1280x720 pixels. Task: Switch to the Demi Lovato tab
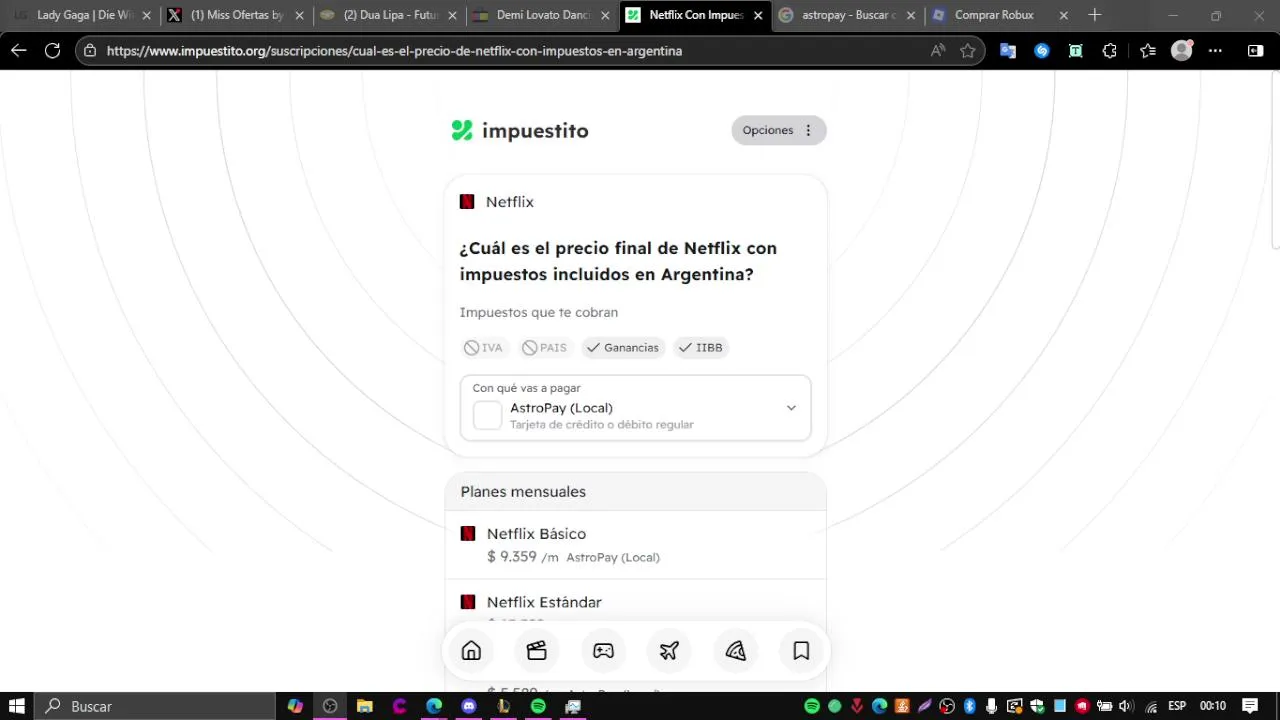(x=543, y=15)
